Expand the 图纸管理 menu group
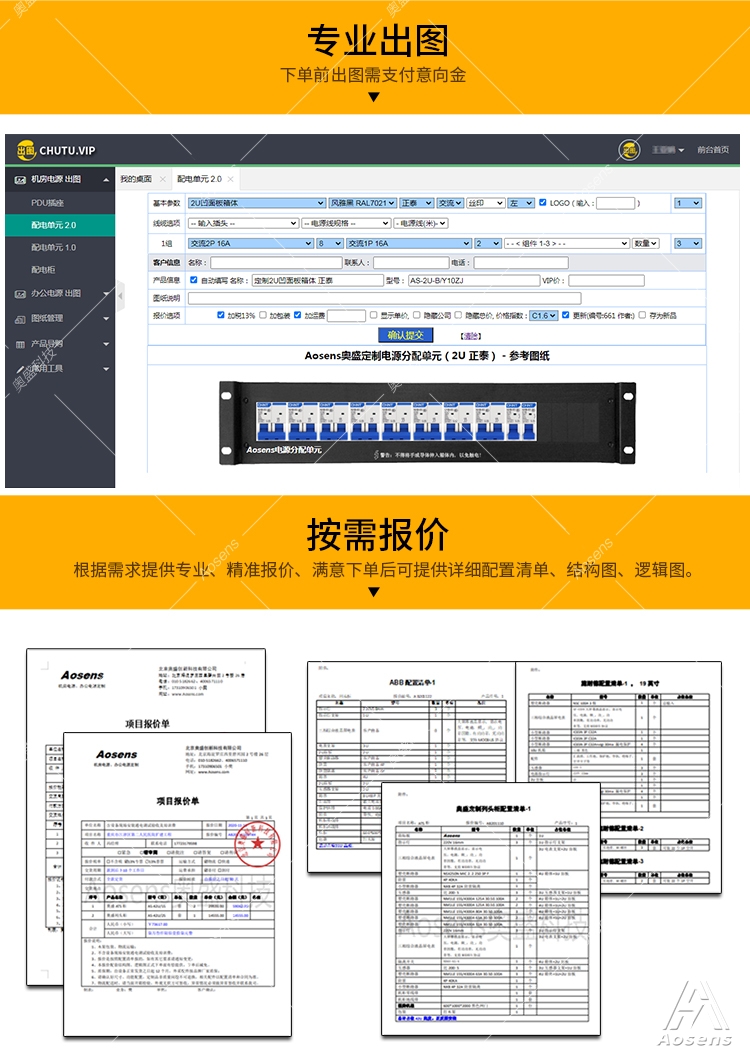 click(x=106, y=319)
